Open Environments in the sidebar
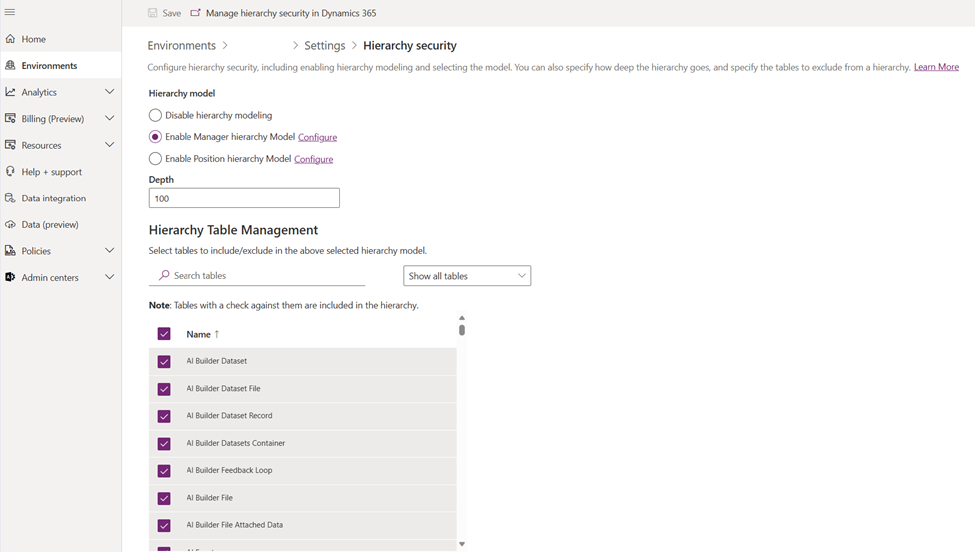 pyautogui.click(x=49, y=66)
